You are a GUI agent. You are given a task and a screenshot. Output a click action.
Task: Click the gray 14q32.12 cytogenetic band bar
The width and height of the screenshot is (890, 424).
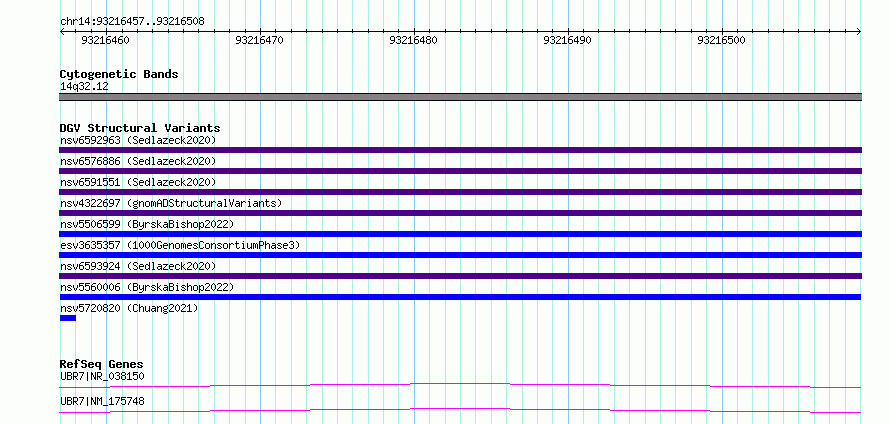[x=460, y=97]
